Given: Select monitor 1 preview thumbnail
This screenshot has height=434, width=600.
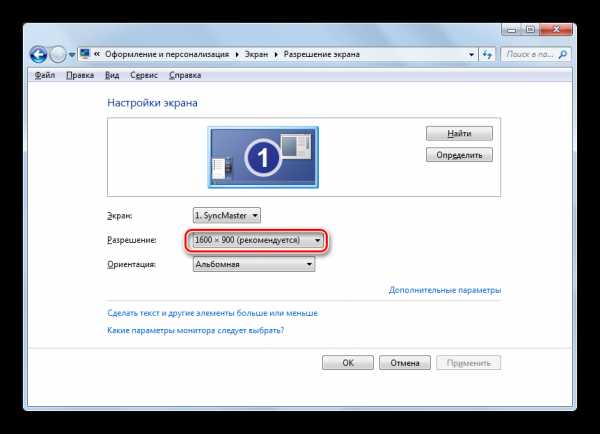Looking at the screenshot, I should coord(263,157).
